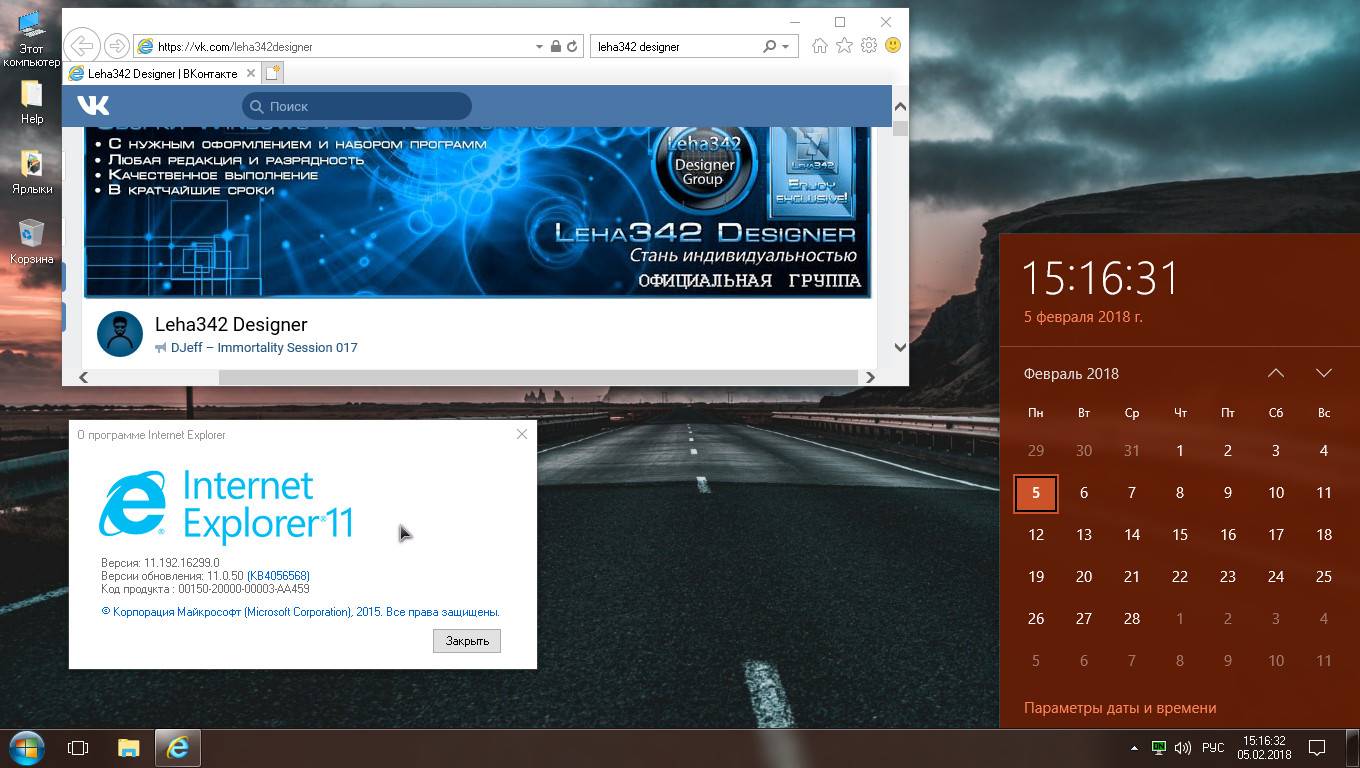Click the site icon in IE address bar
Screen dimensions: 1360x768
(x=146, y=46)
